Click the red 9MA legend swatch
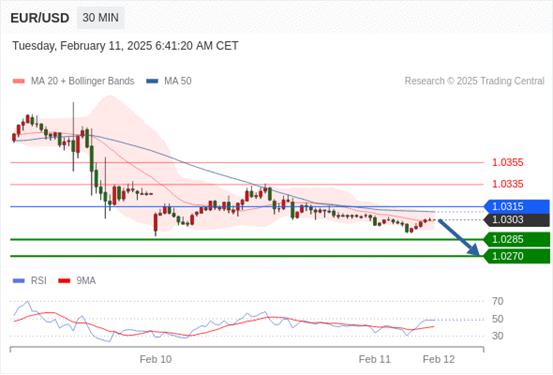The height and width of the screenshot is (375, 553). click(x=64, y=281)
